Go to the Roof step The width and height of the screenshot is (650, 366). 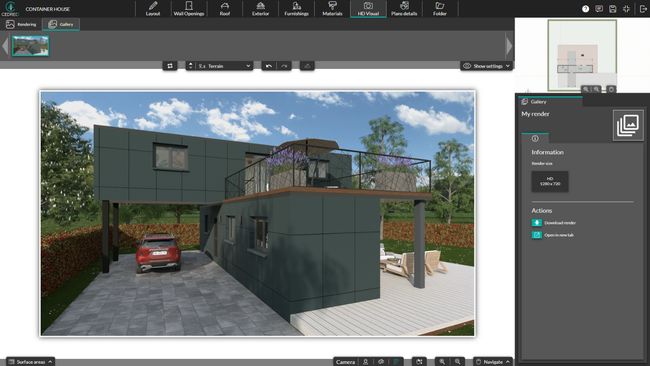point(225,9)
